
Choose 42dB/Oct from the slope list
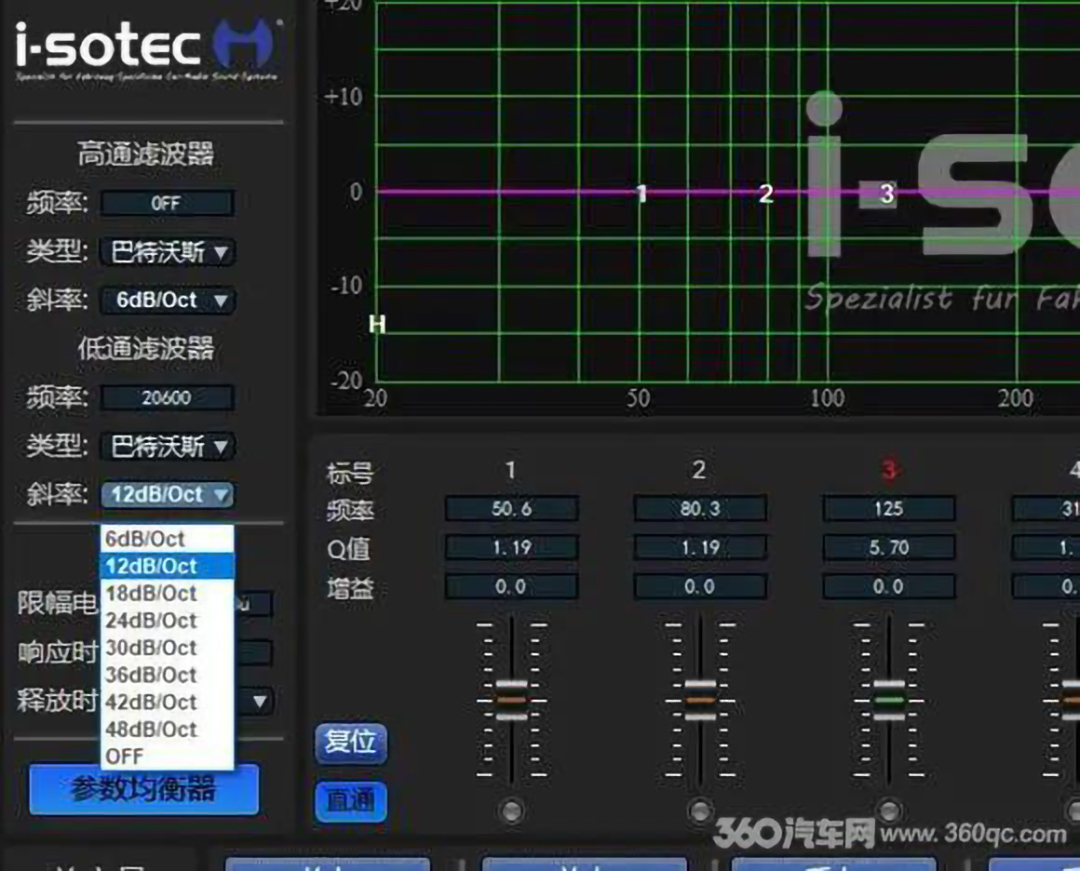(167, 702)
